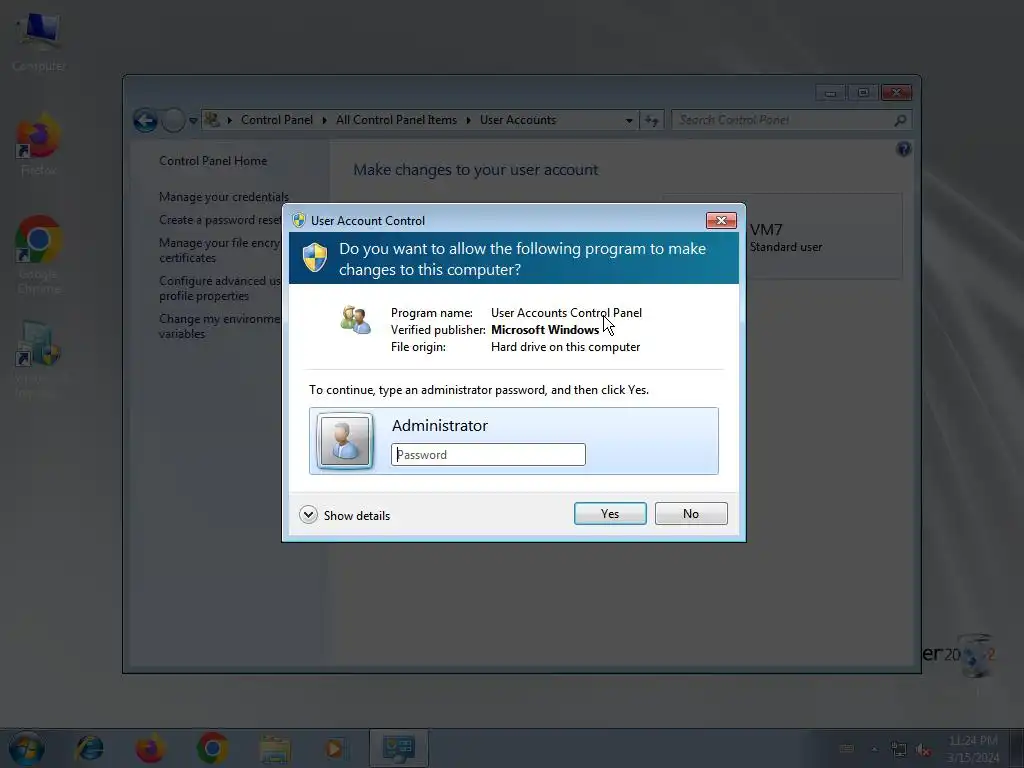Viewport: 1024px width, 768px height.
Task: Open the Computer desktop icon
Action: click(39, 42)
